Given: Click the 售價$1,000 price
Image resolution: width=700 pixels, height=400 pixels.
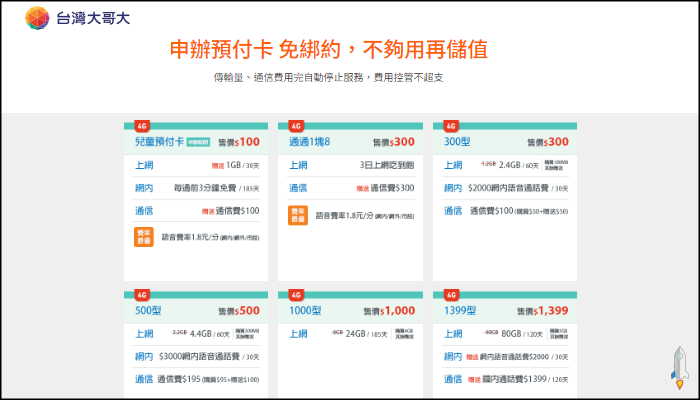Looking at the screenshot, I should [x=389, y=311].
